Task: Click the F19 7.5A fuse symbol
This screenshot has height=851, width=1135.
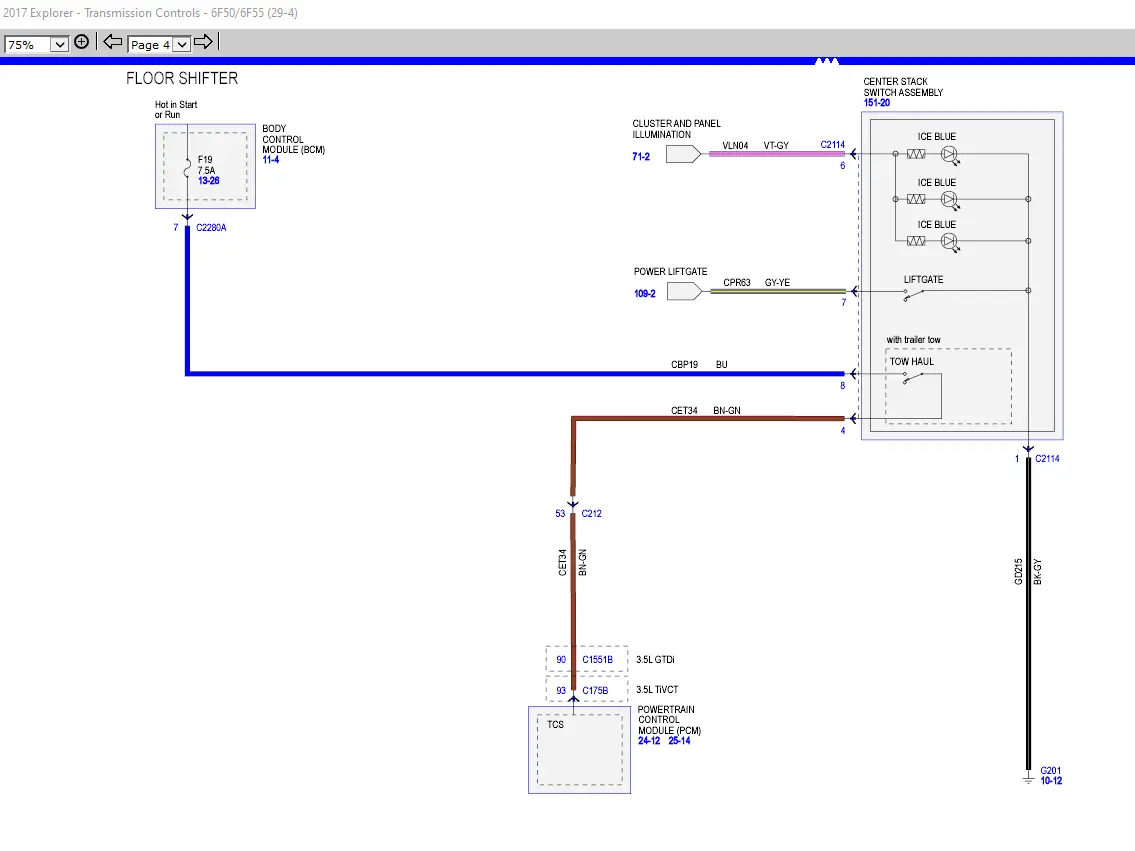Action: (x=187, y=169)
